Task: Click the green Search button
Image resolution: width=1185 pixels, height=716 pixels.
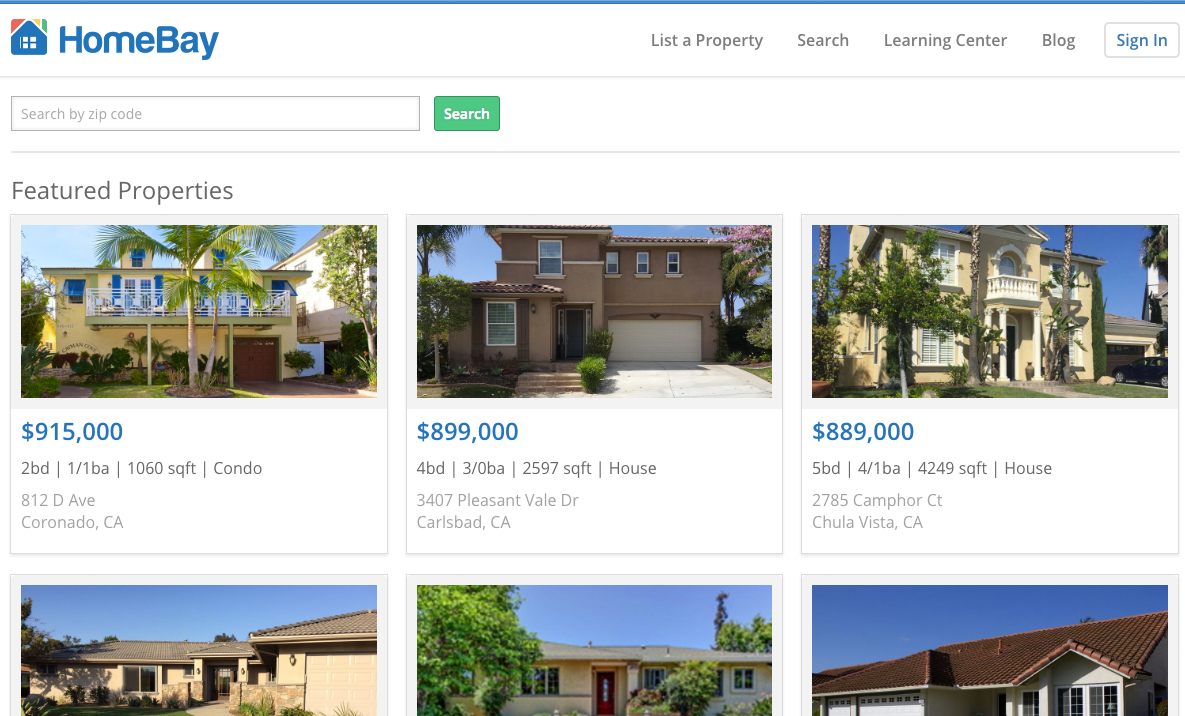Action: (x=466, y=113)
